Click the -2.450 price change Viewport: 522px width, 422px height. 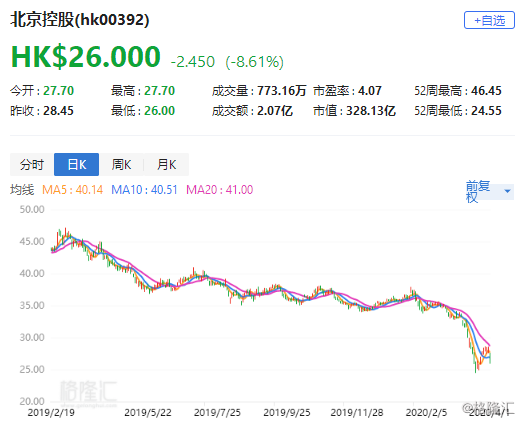[x=193, y=62]
